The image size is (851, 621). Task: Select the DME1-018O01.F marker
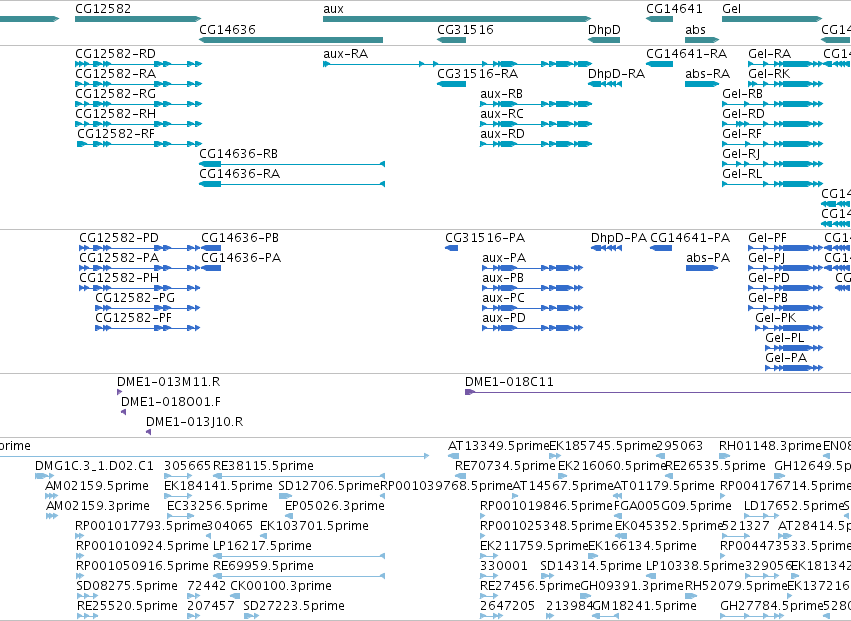coord(124,412)
